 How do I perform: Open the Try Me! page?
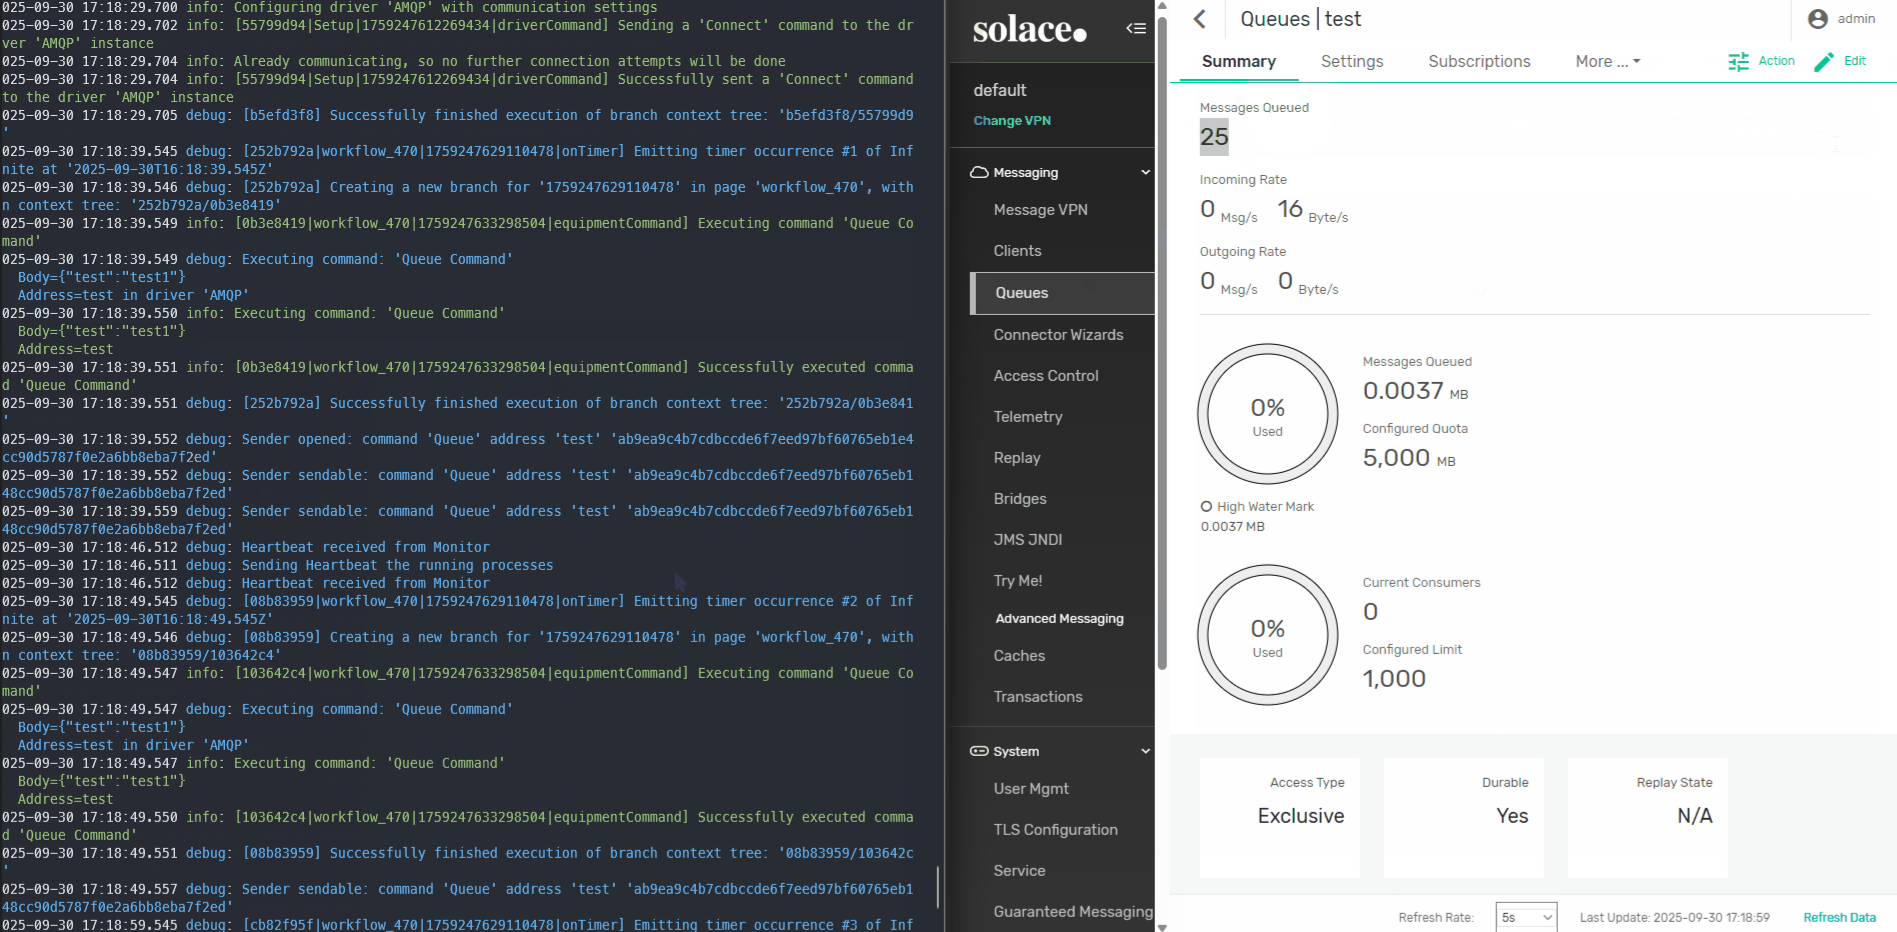(1017, 580)
